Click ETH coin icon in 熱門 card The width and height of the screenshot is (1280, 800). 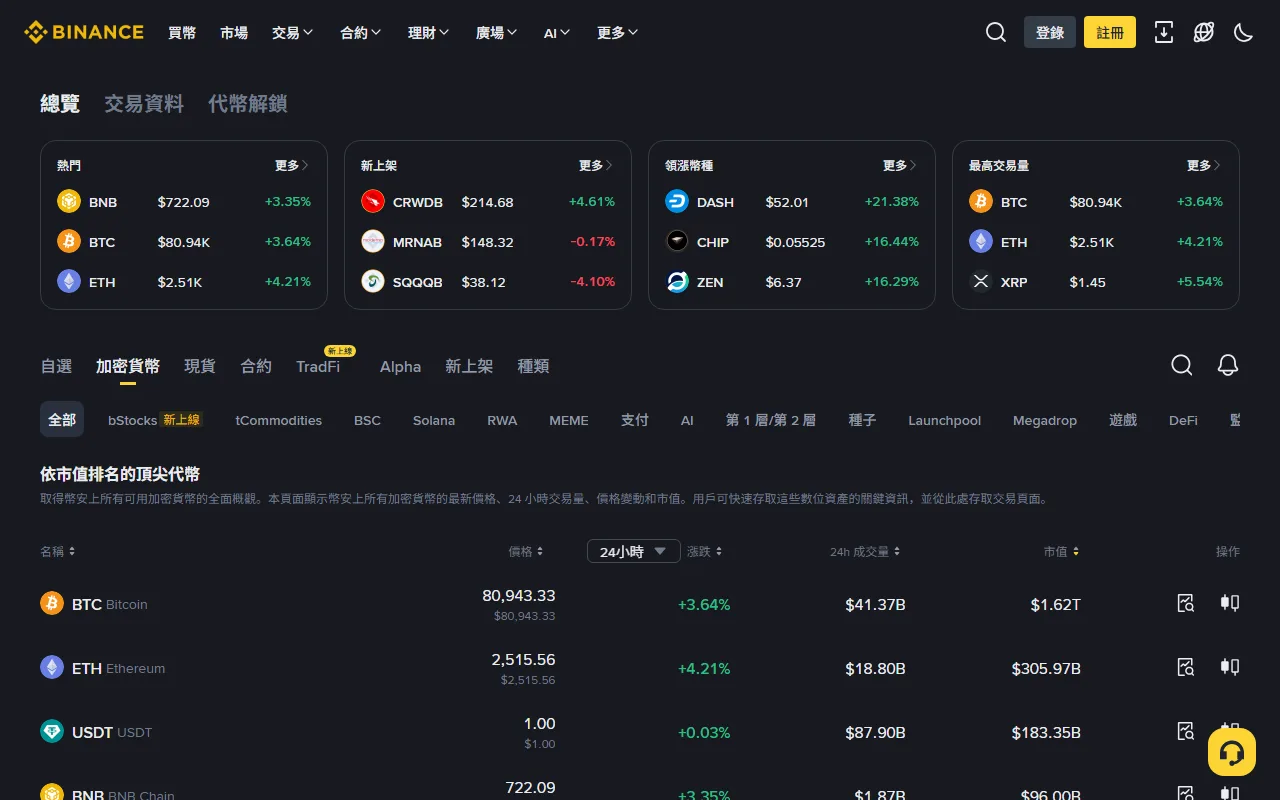tap(69, 281)
